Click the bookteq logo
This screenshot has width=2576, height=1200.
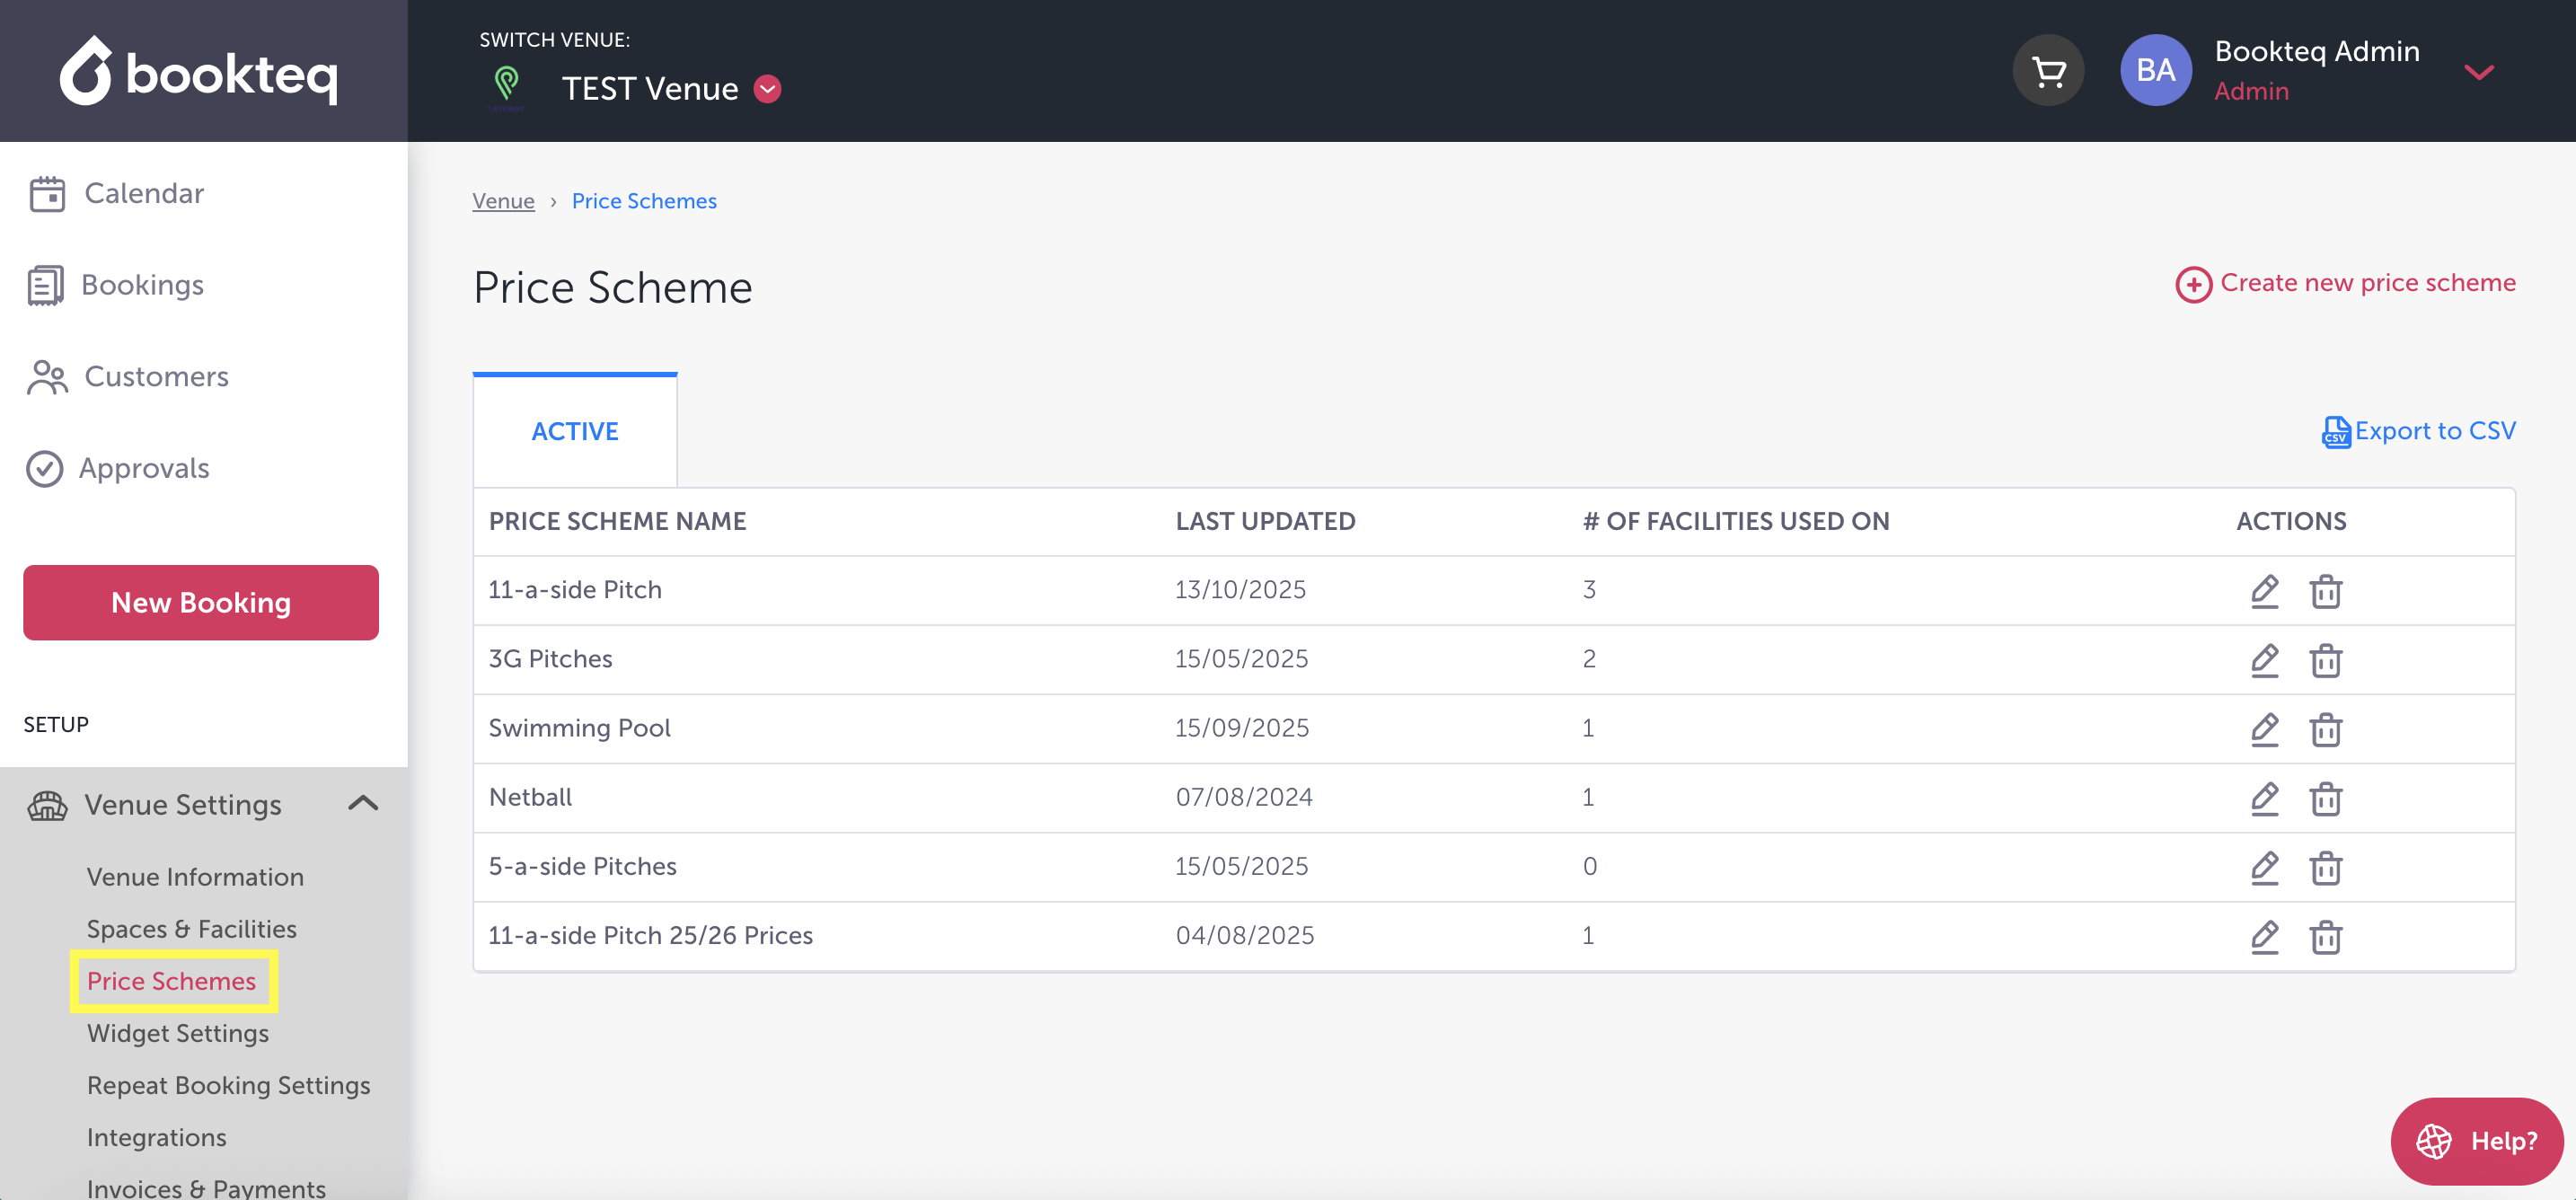(199, 71)
